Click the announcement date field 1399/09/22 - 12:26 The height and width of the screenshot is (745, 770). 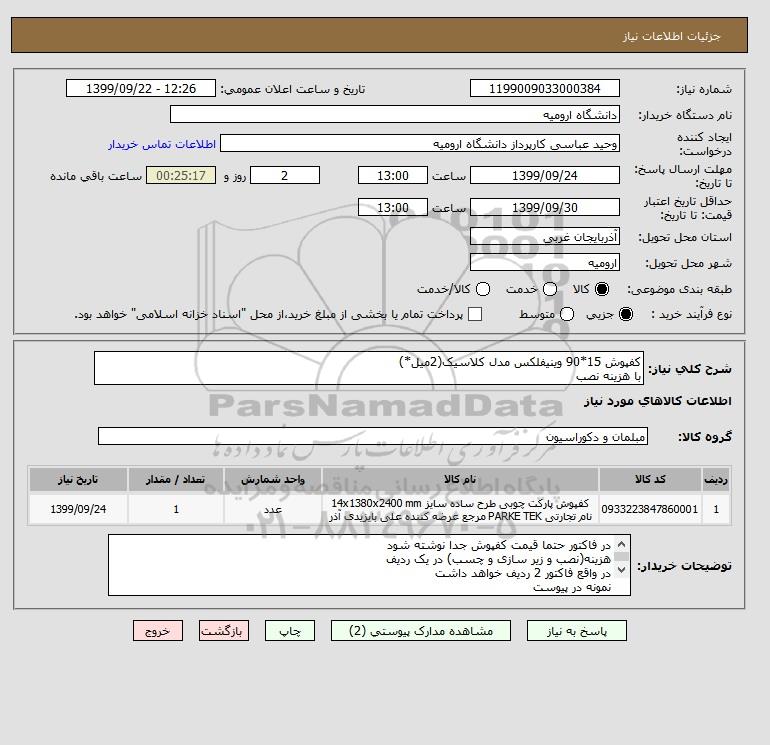coord(141,88)
